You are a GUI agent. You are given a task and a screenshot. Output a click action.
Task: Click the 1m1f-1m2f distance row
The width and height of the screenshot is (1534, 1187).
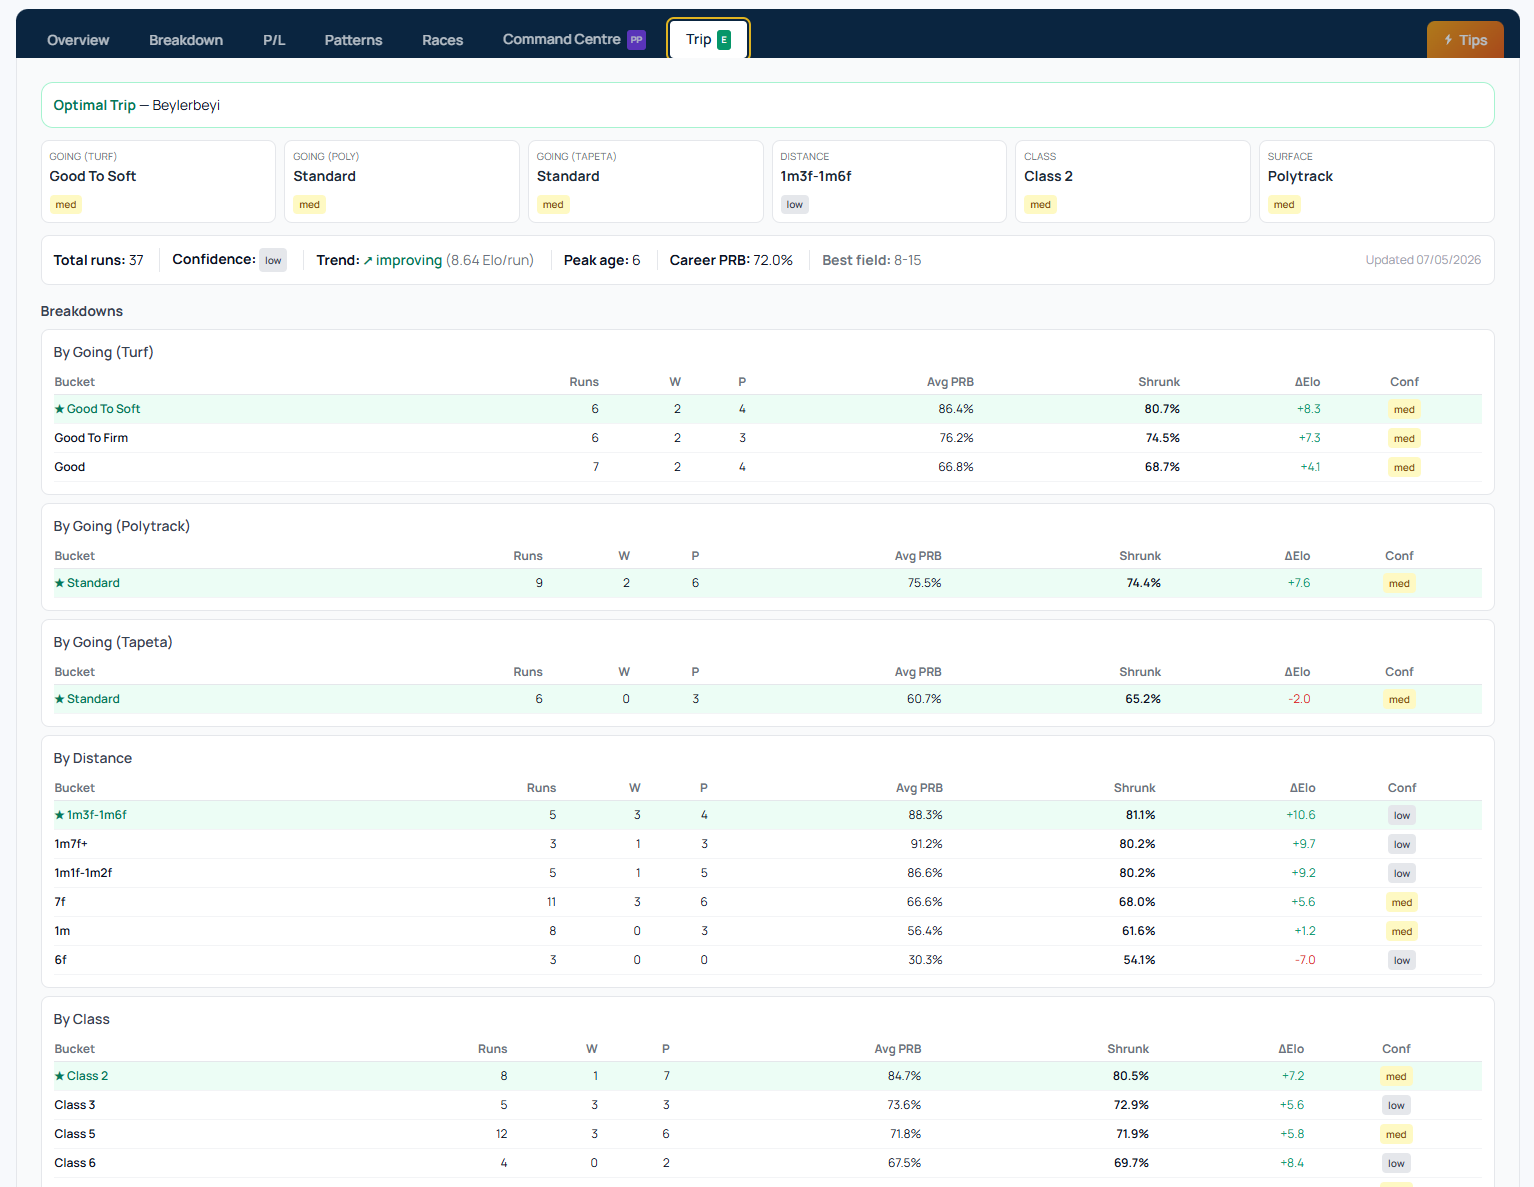(x=768, y=873)
